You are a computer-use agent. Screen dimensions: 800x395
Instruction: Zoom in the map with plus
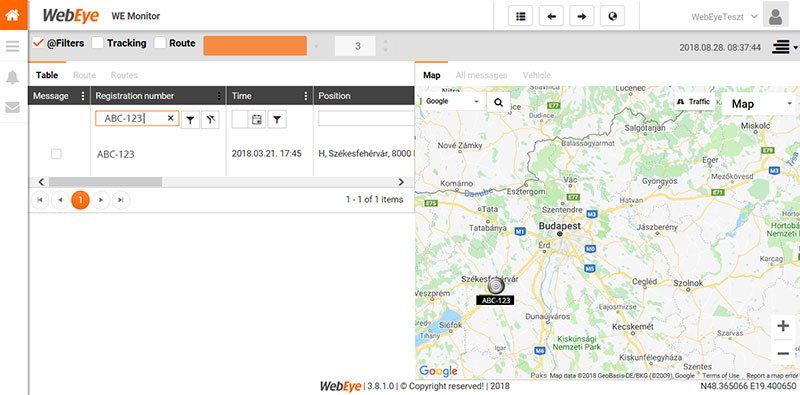pyautogui.click(x=783, y=327)
